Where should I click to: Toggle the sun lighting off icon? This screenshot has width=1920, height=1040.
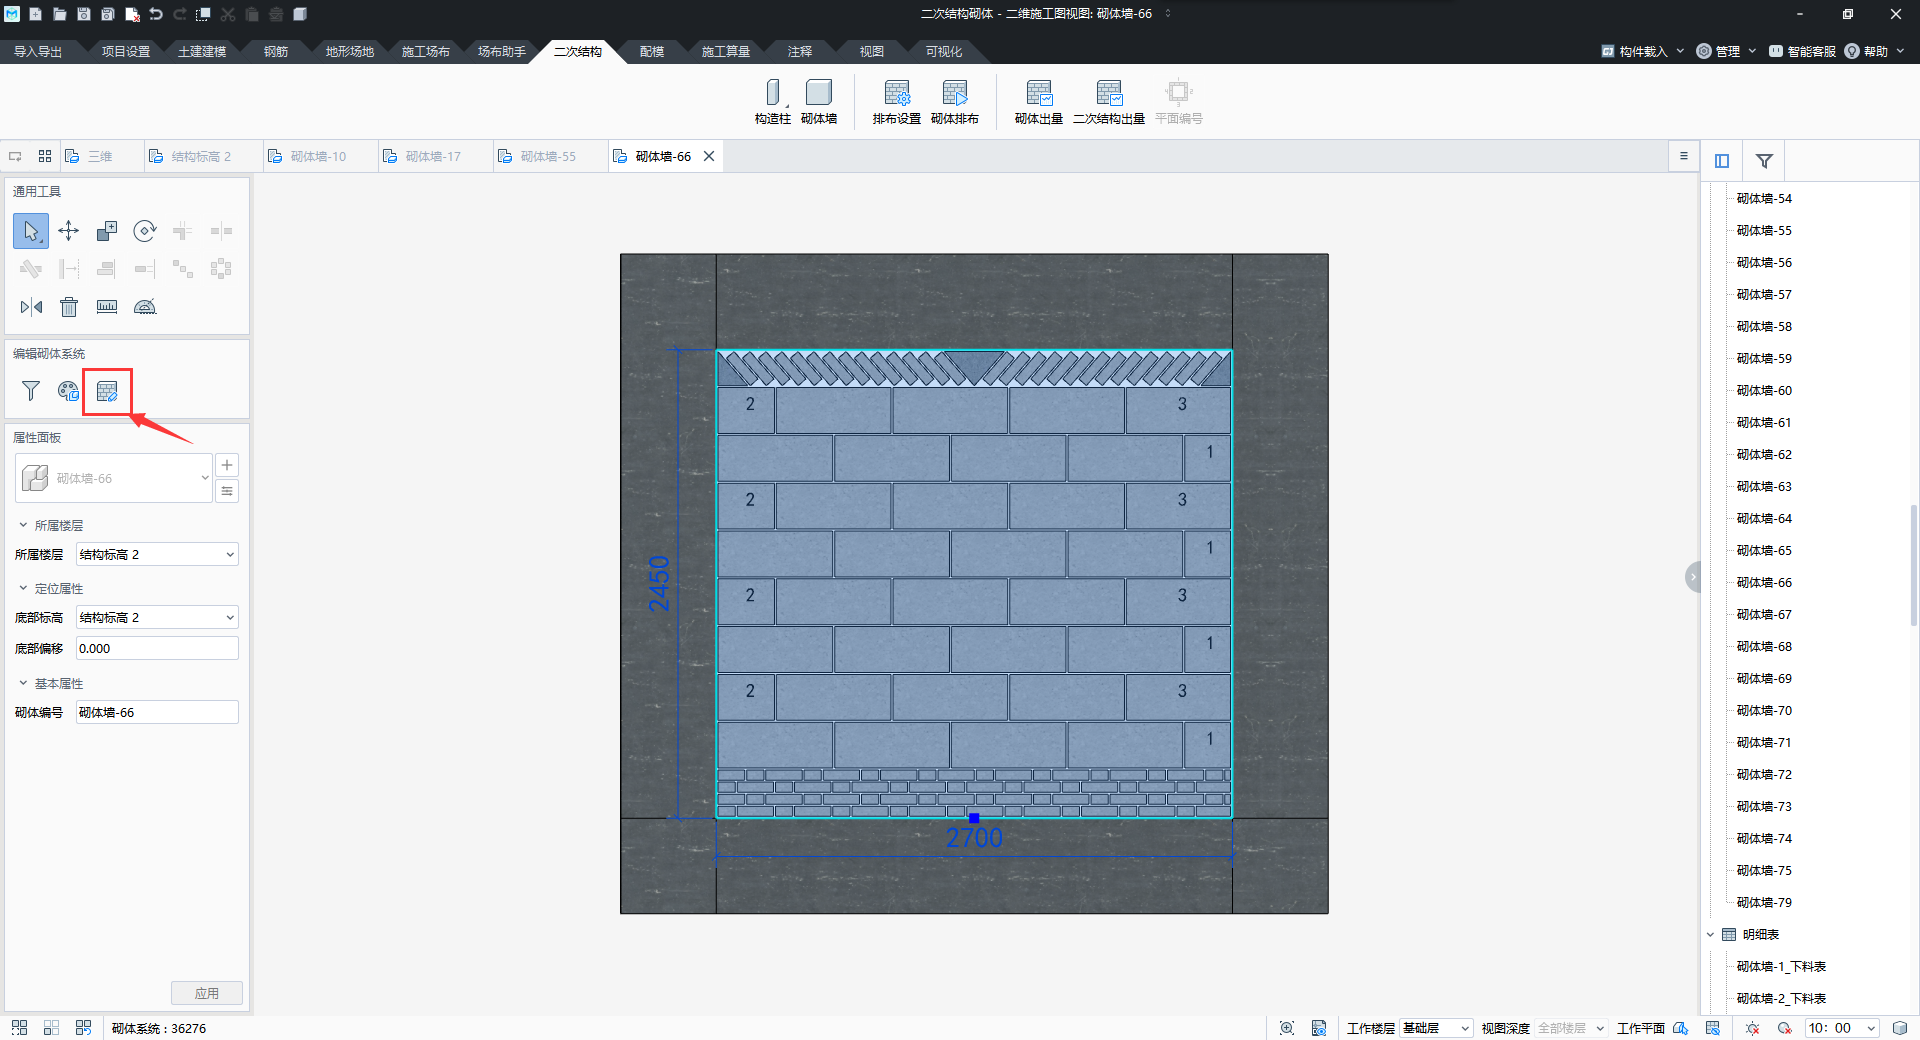[x=1752, y=1028]
